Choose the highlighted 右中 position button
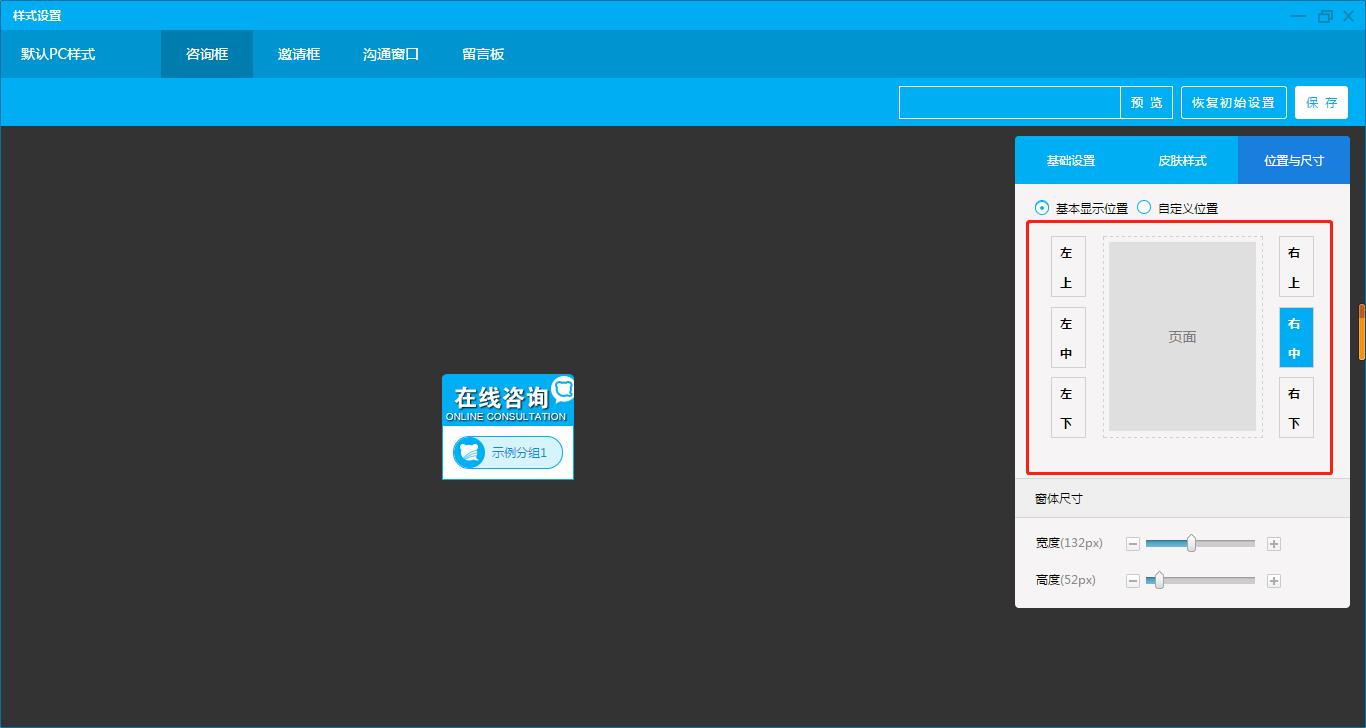Screen dimensions: 1366x728 [1296, 338]
